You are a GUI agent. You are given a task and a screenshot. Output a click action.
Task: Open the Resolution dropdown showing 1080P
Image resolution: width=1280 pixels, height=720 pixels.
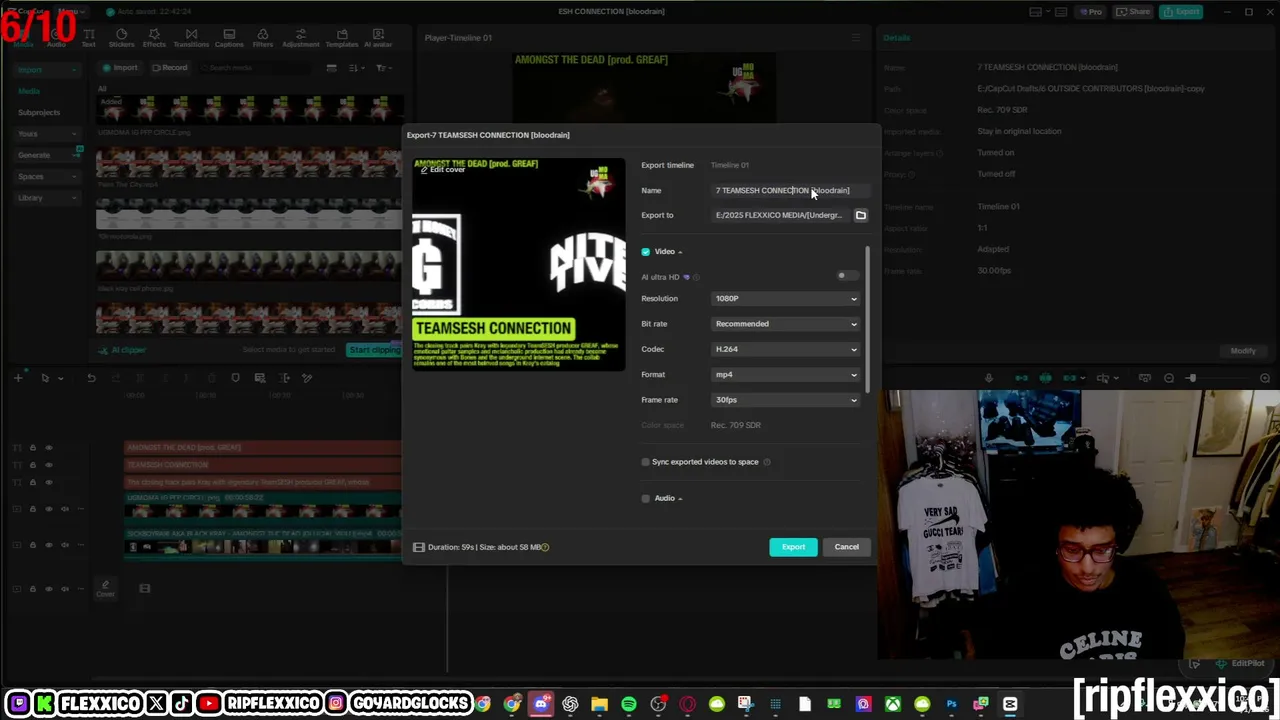[786, 298]
